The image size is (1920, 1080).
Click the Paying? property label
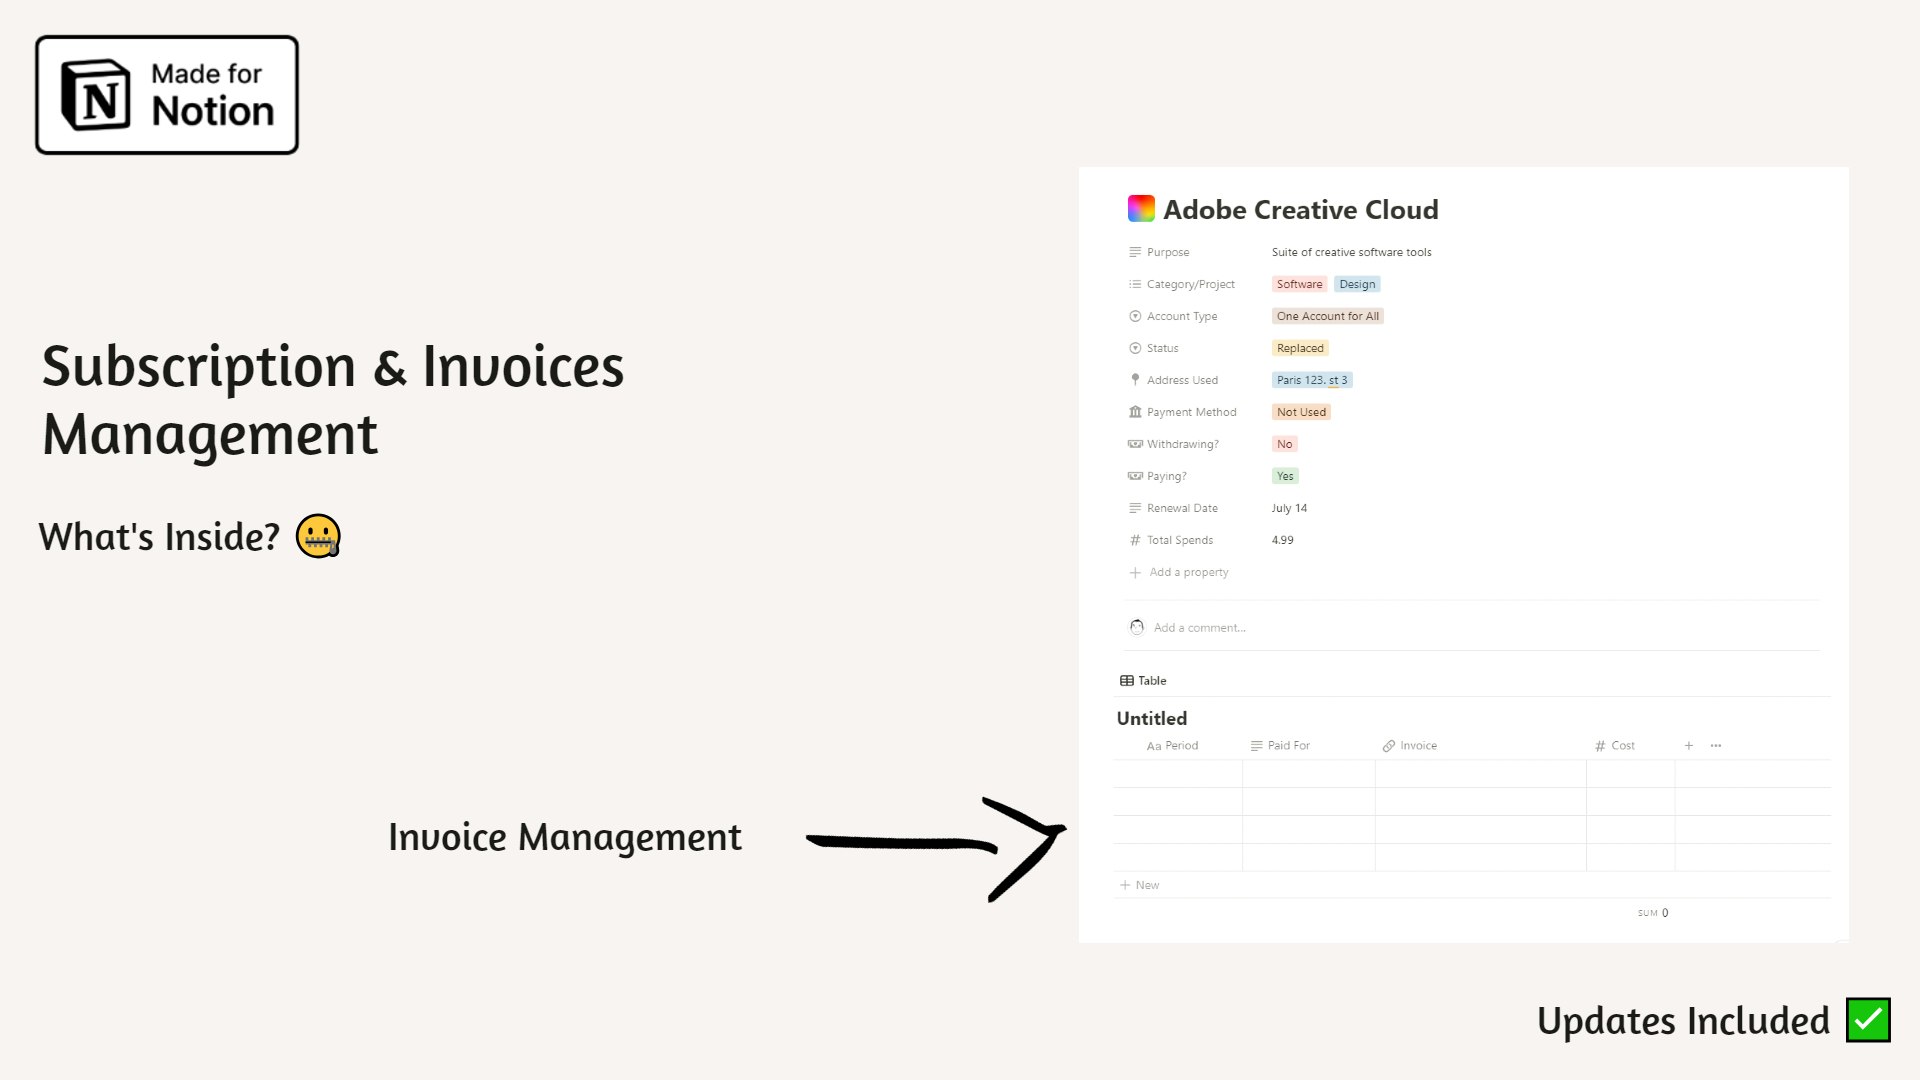pyautogui.click(x=1166, y=476)
